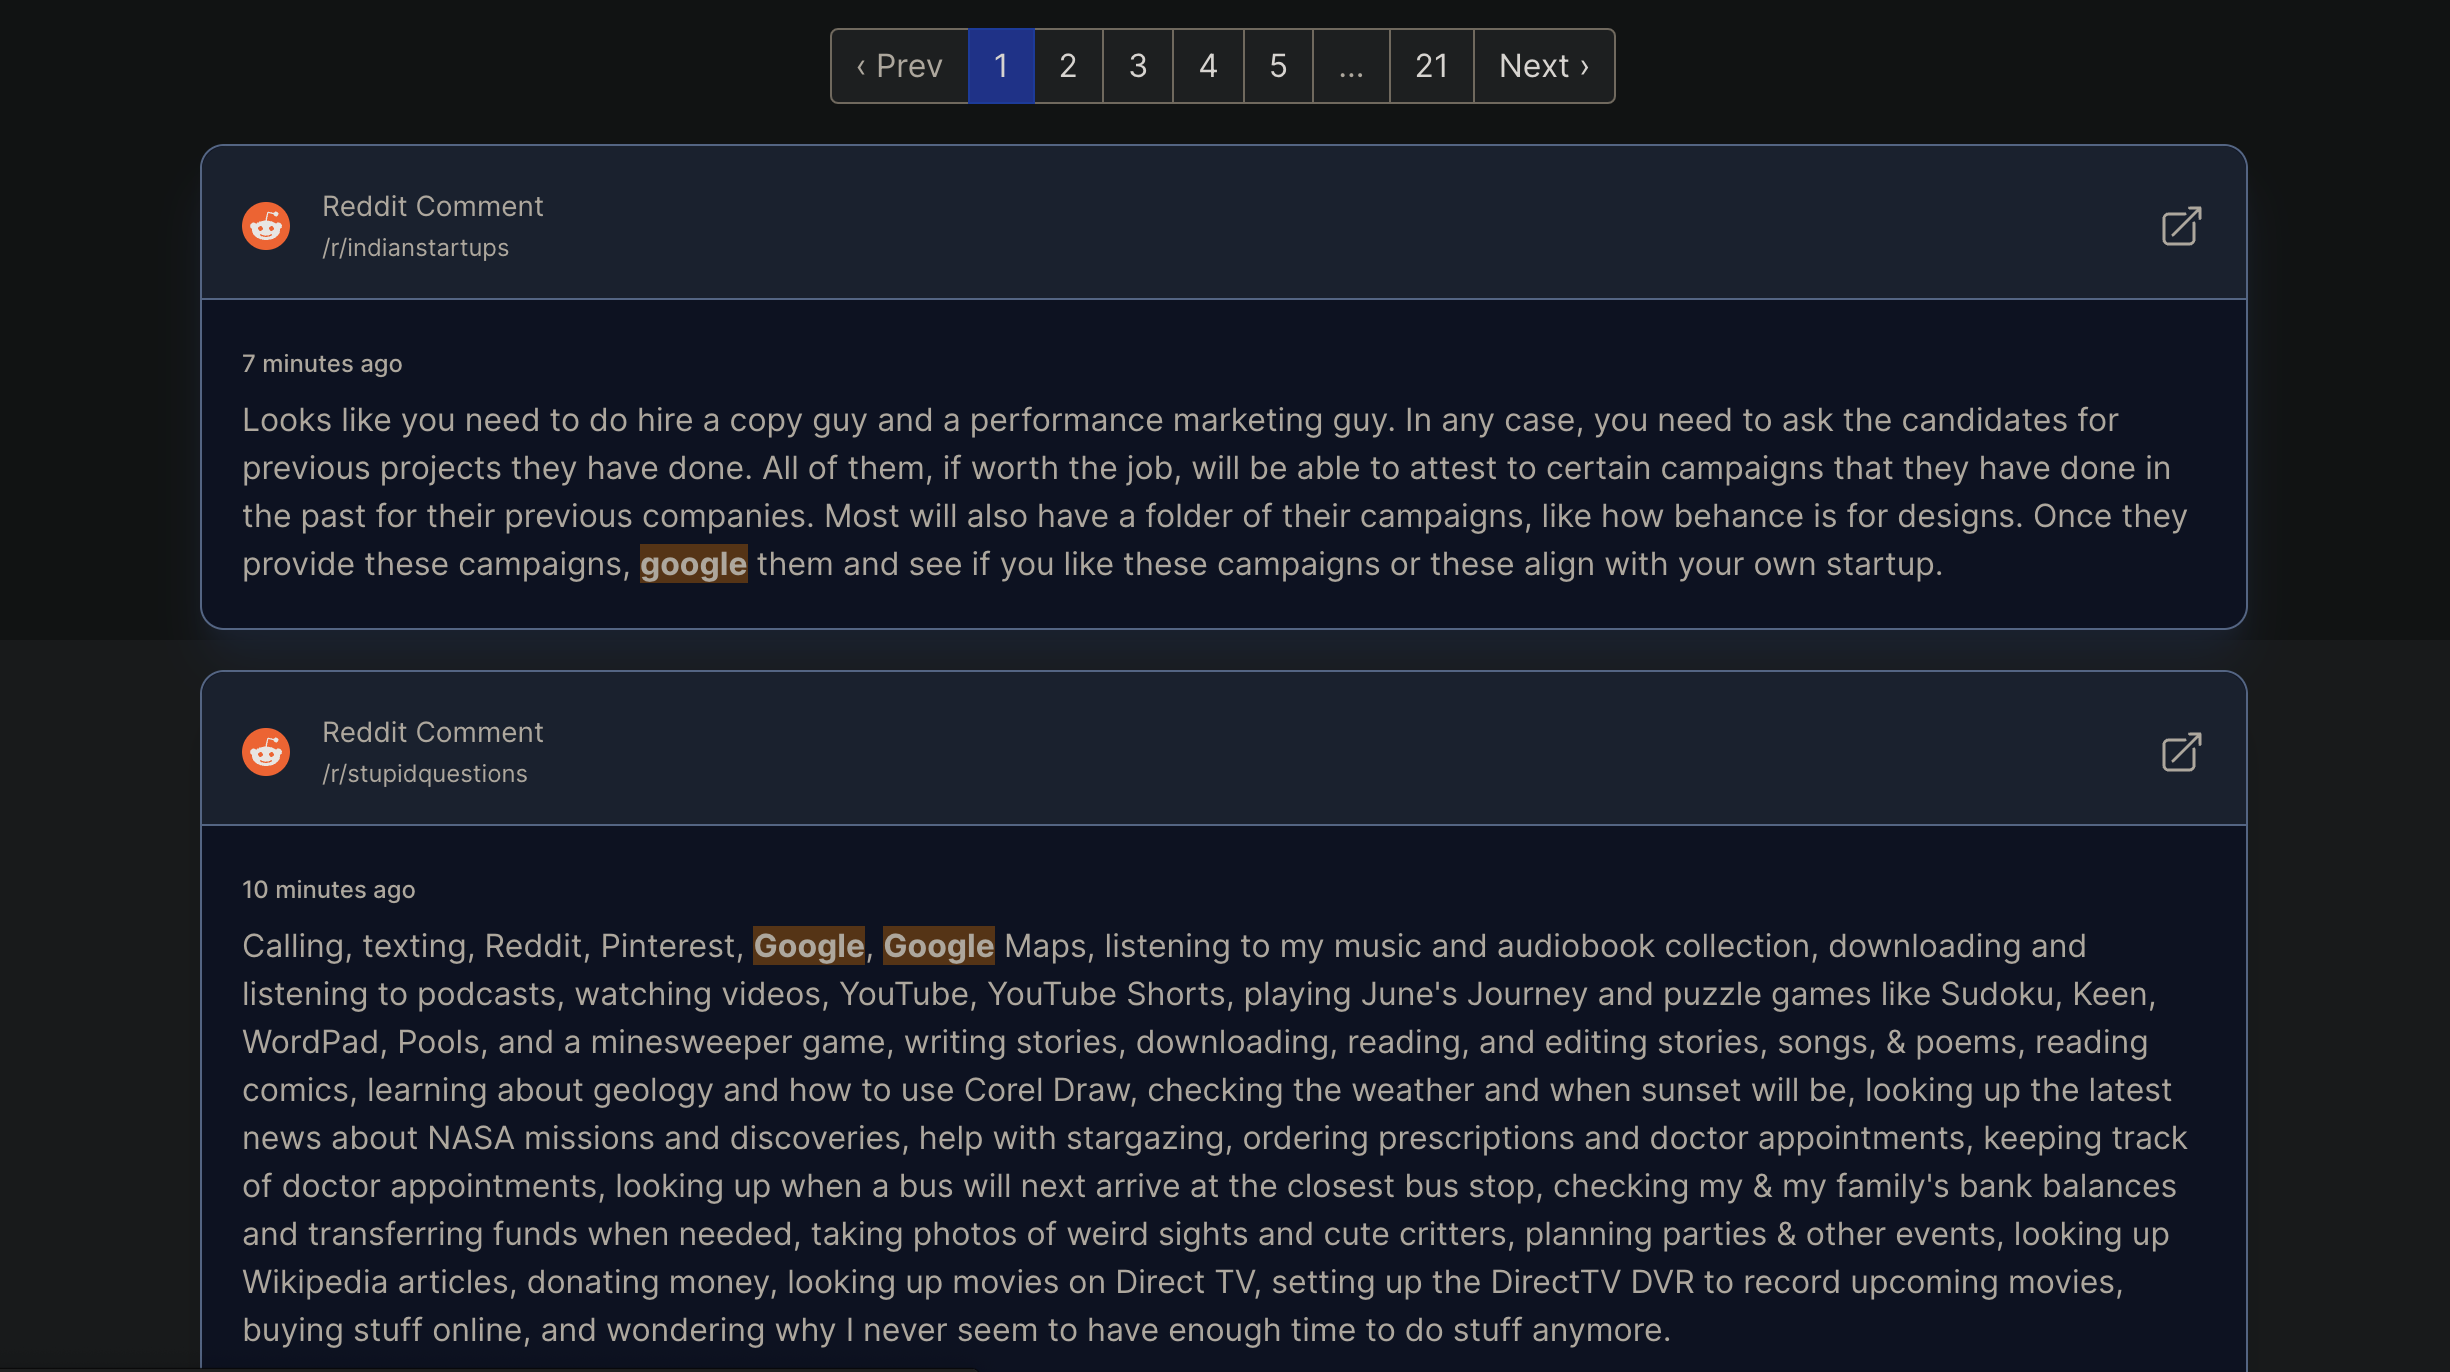Click the Reddit logo icon on first comment

point(266,224)
